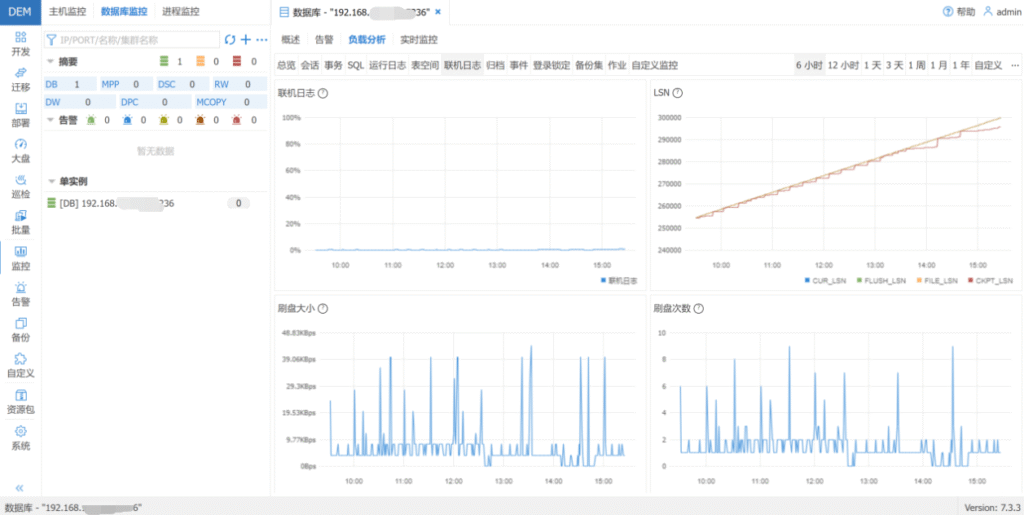1024x515 pixels.
Task: Click the plus icon to add database
Action: point(246,39)
